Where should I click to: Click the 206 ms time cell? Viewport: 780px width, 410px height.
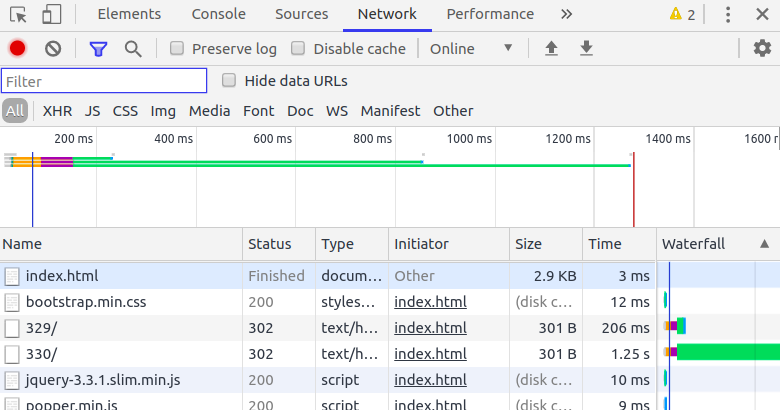(x=619, y=328)
